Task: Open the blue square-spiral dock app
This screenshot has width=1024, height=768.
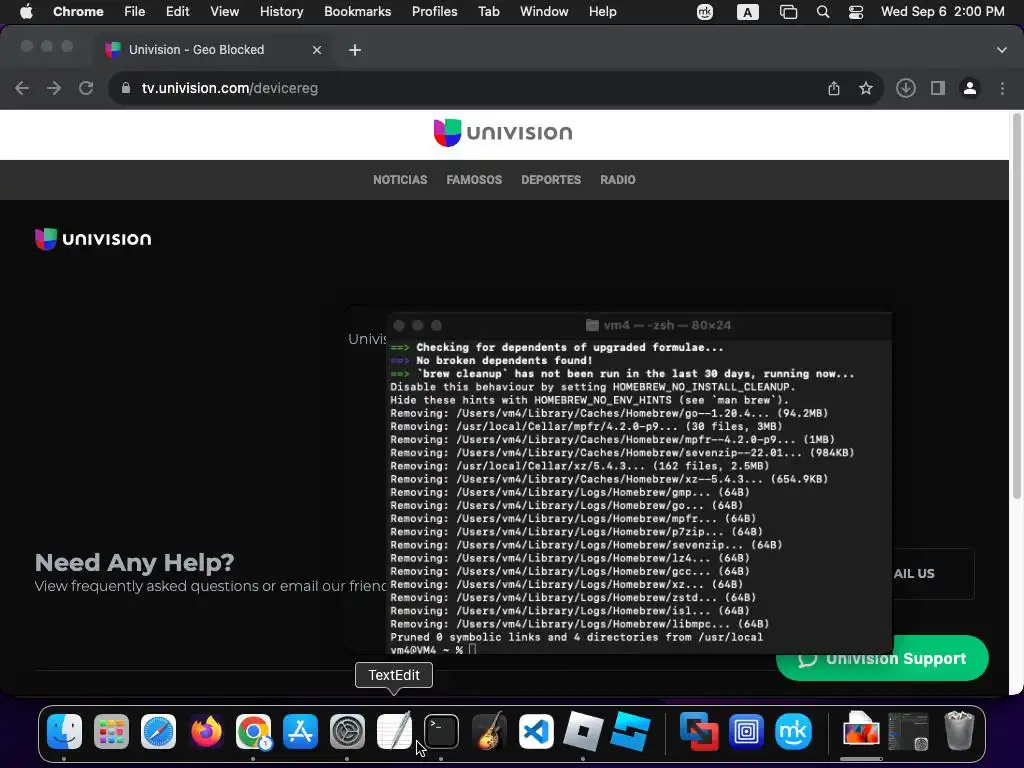Action: point(746,731)
